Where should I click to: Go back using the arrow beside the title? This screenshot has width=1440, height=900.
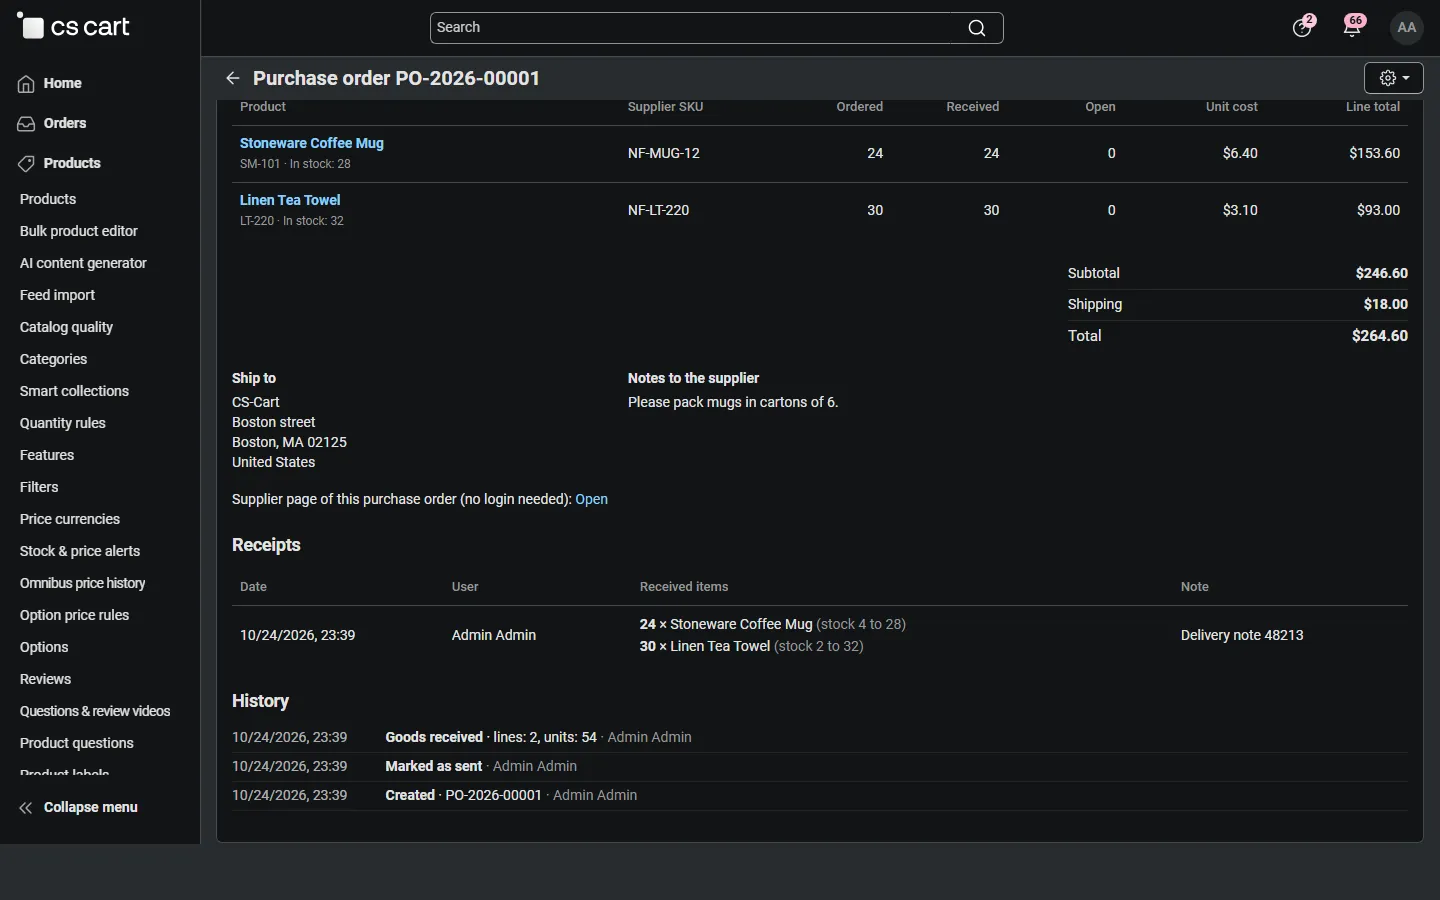pyautogui.click(x=233, y=78)
